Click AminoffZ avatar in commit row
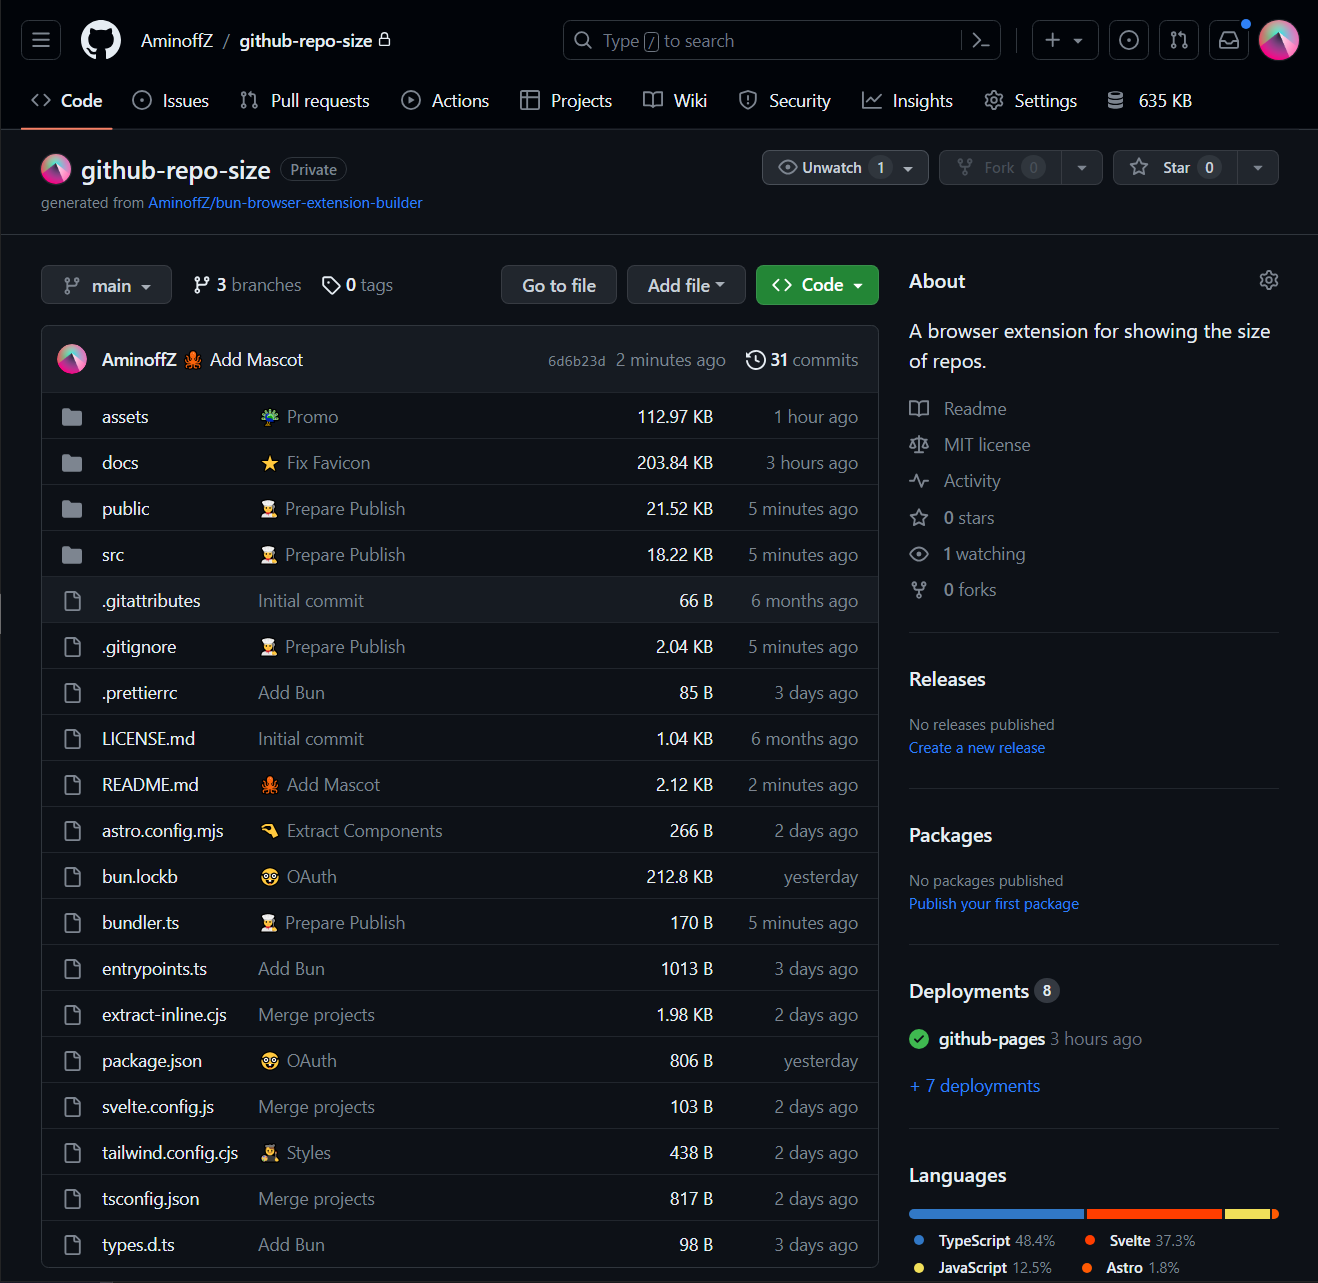 pos(72,359)
